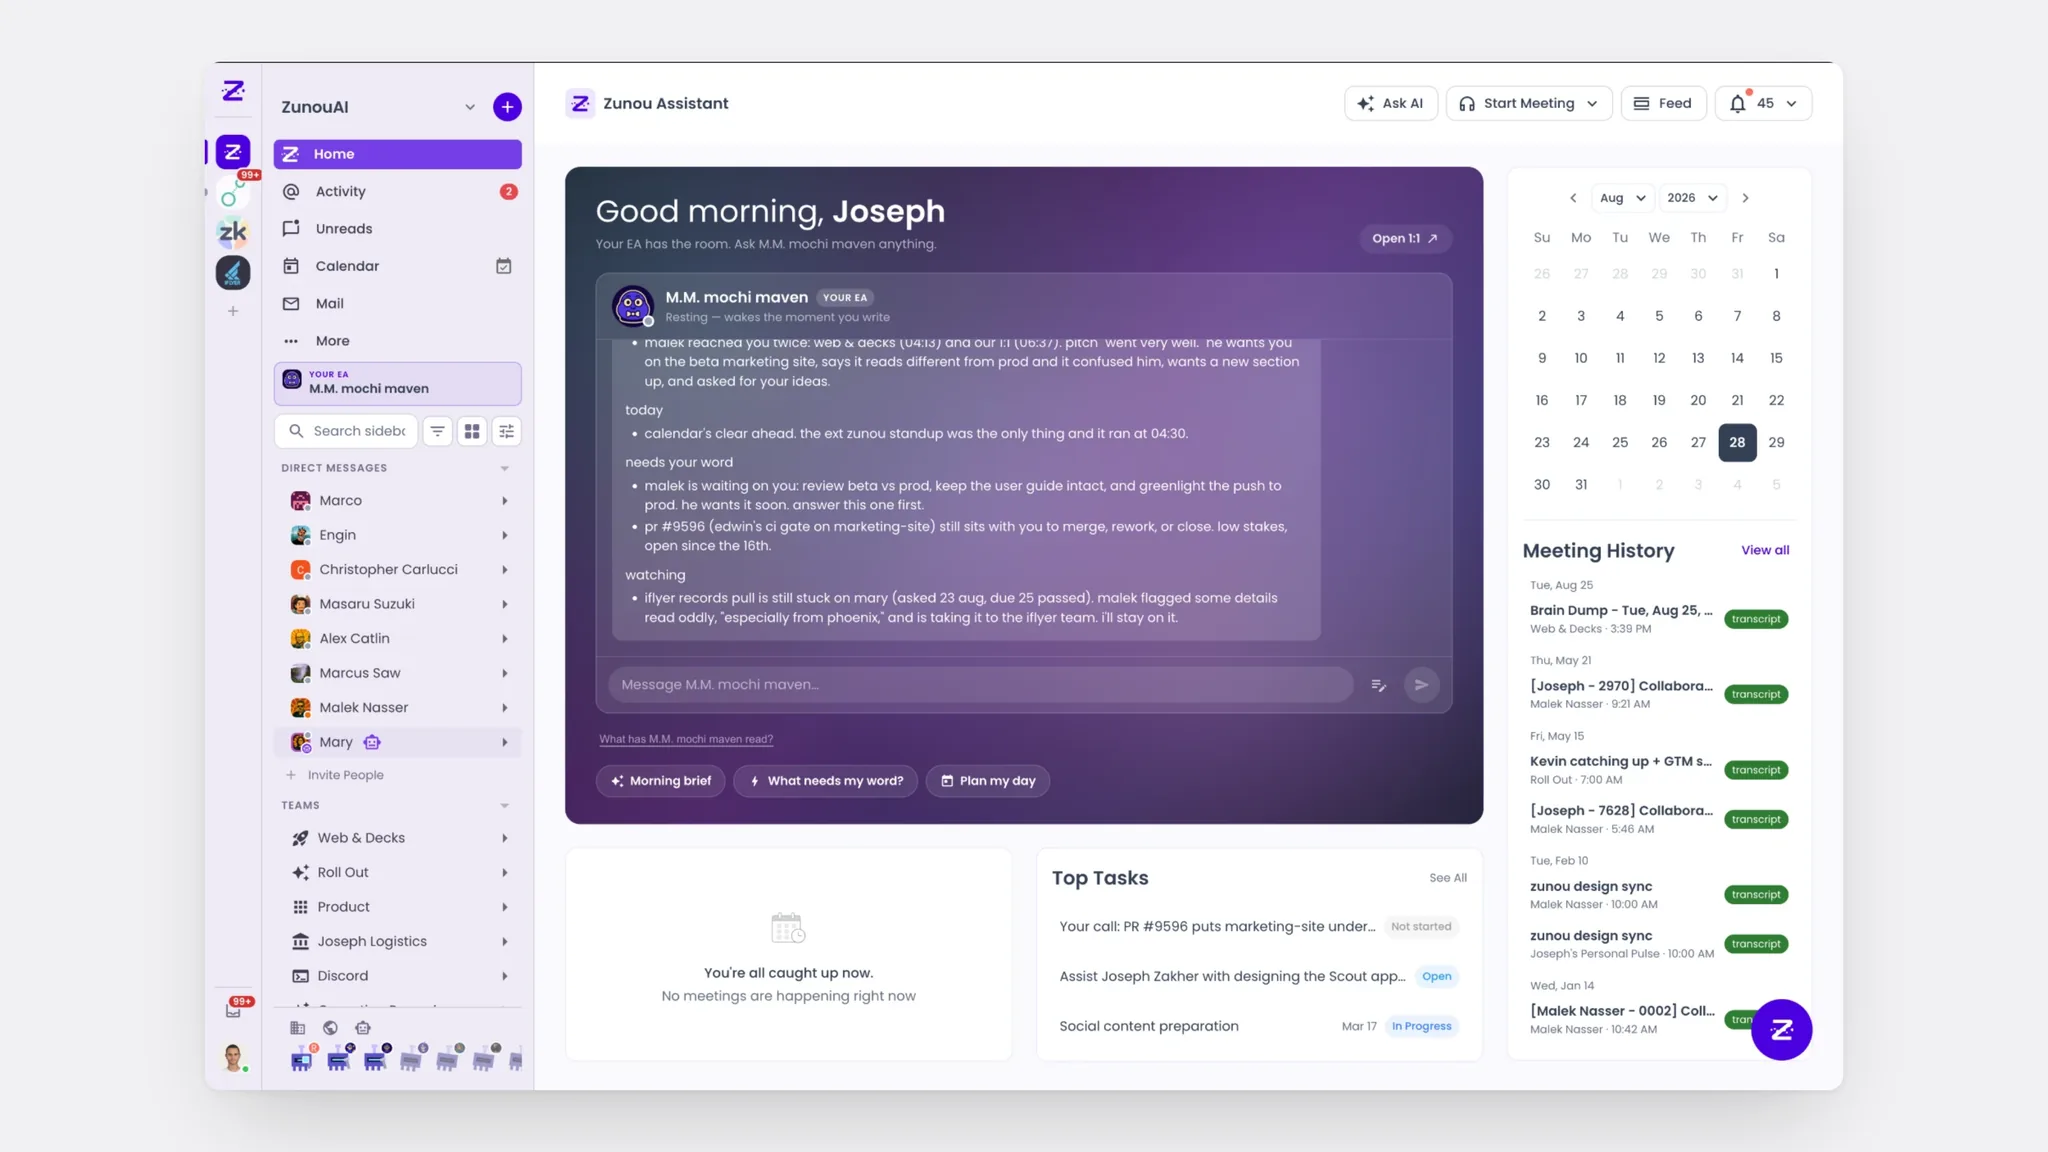
Task: Open sidebar tune settings sliders icon
Action: [507, 431]
